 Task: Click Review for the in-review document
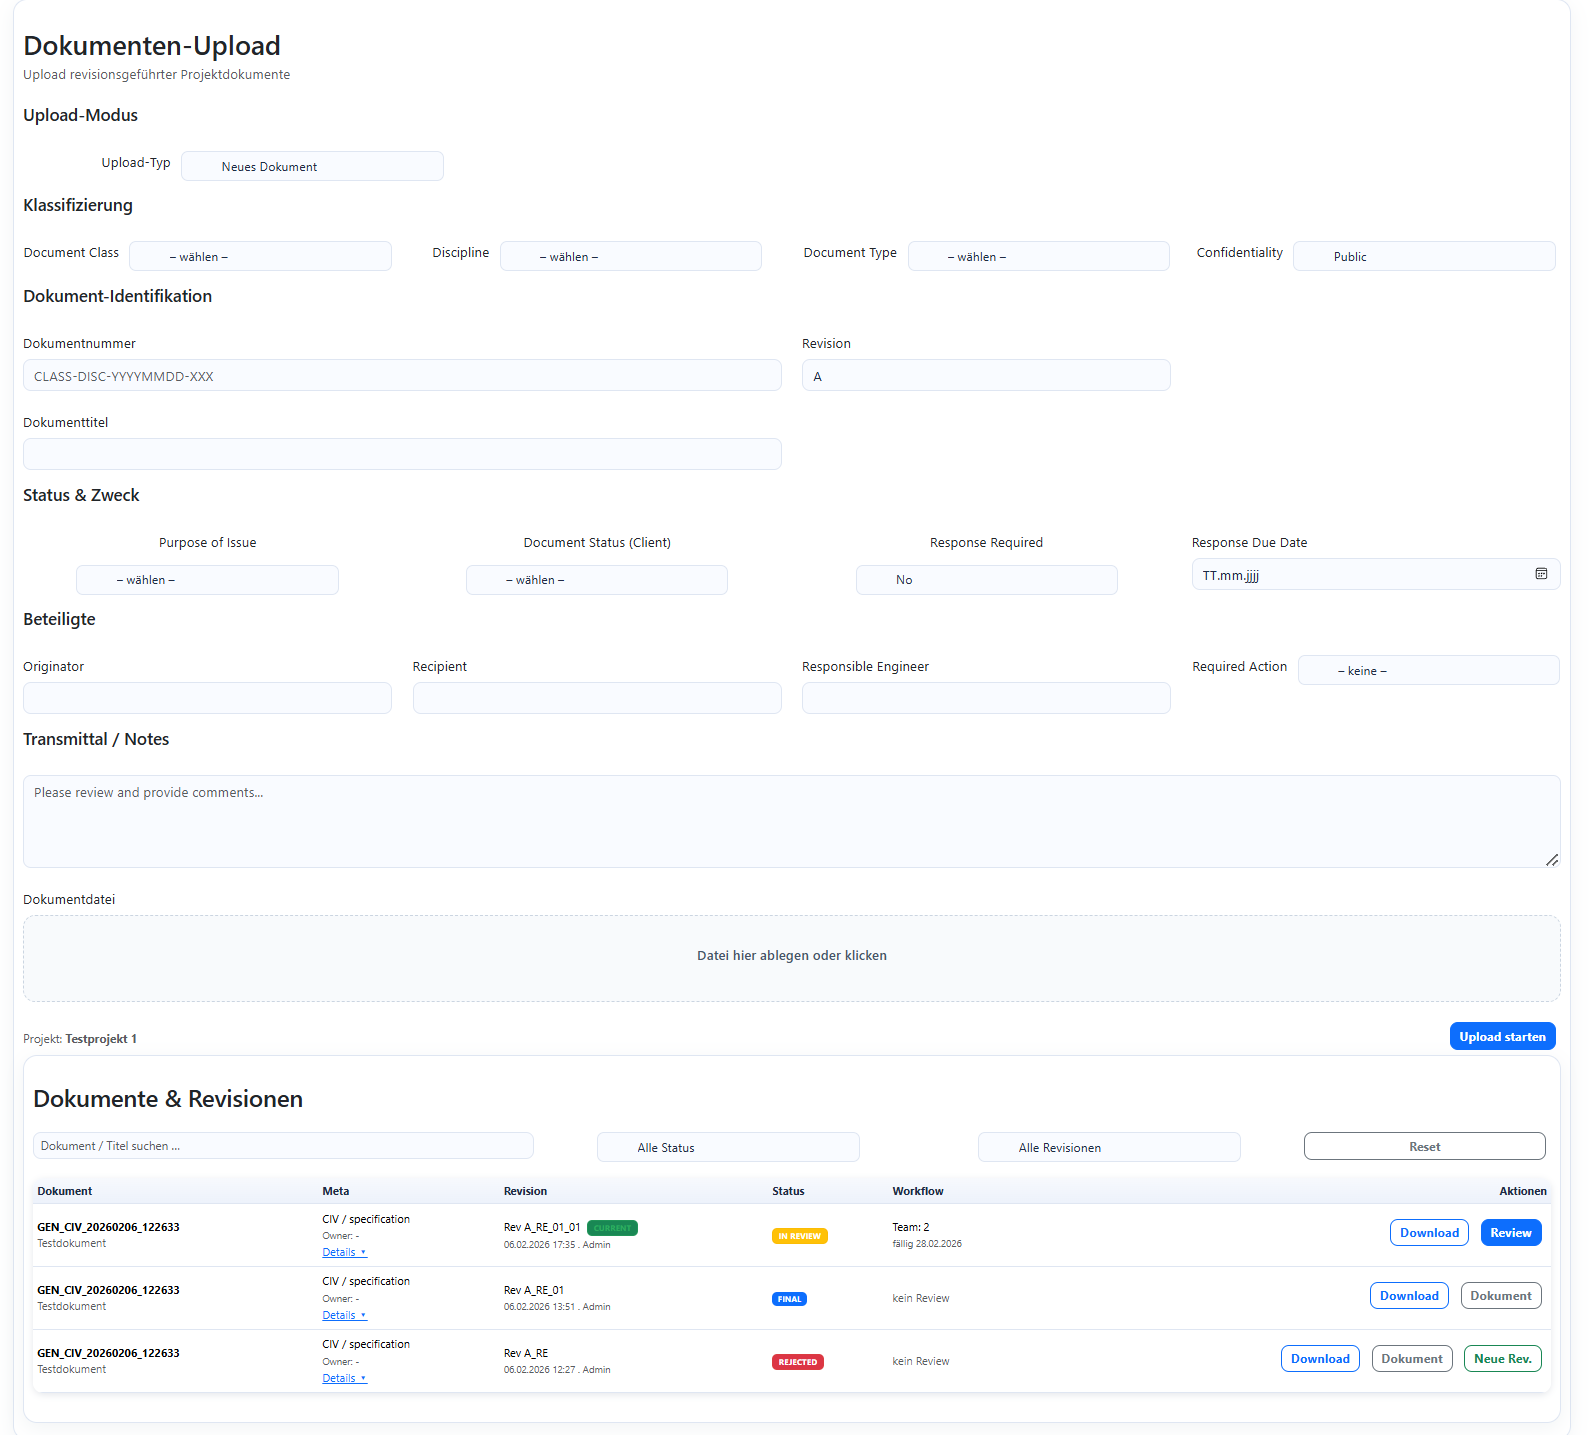(x=1510, y=1233)
